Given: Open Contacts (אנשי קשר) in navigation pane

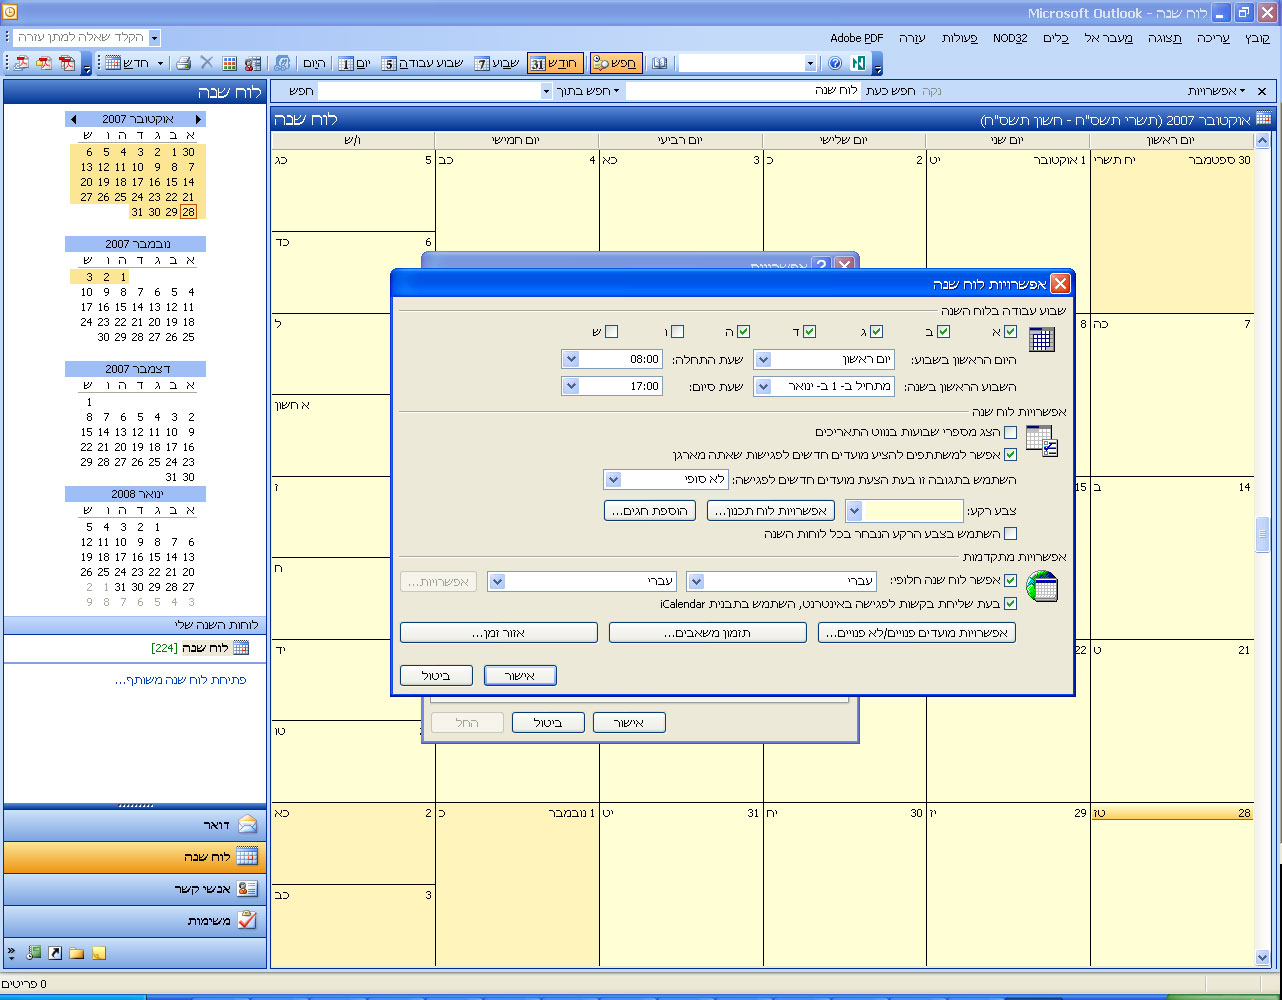Looking at the screenshot, I should [135, 889].
